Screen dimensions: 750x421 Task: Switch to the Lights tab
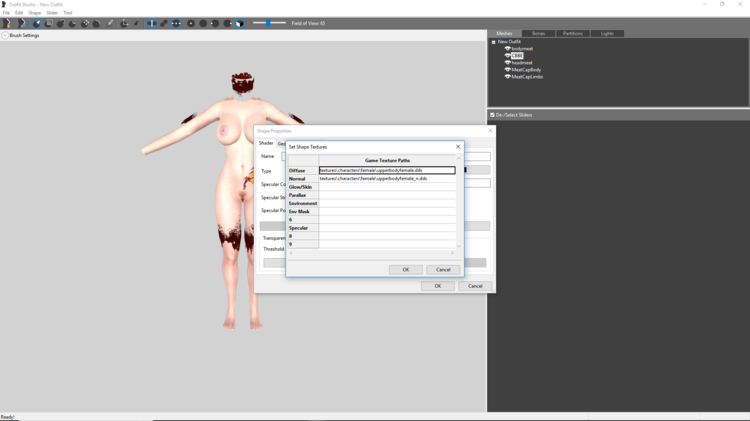click(607, 33)
